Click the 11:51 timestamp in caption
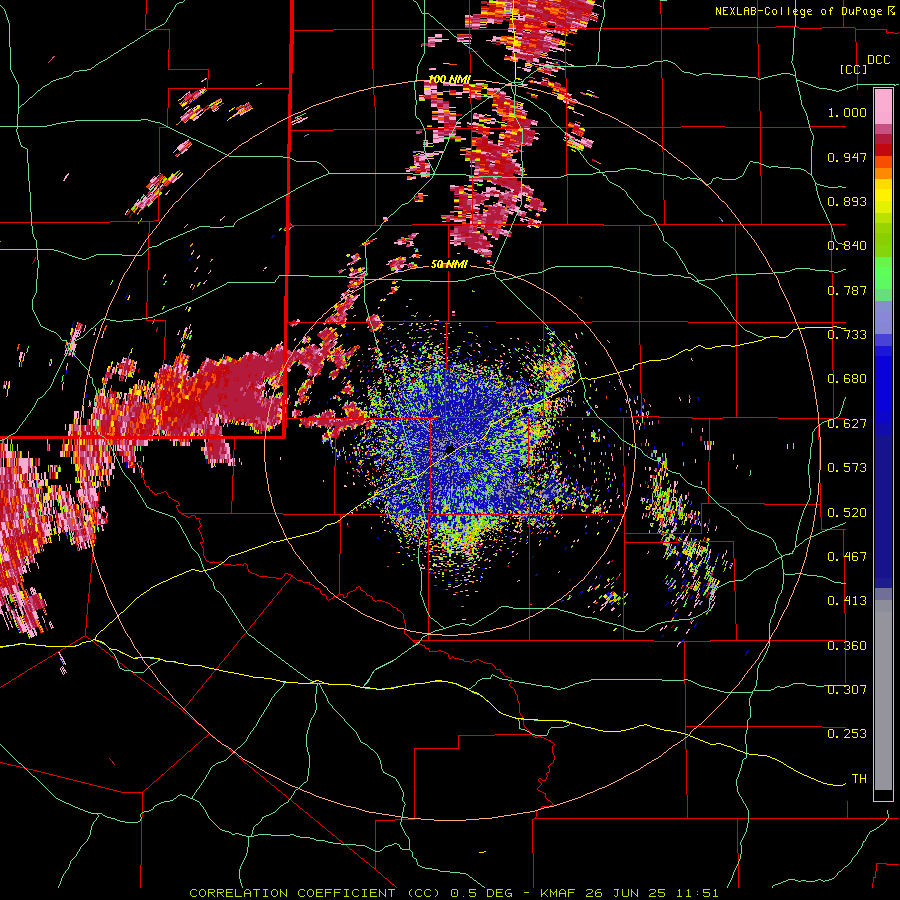This screenshot has width=900, height=900. point(698,893)
